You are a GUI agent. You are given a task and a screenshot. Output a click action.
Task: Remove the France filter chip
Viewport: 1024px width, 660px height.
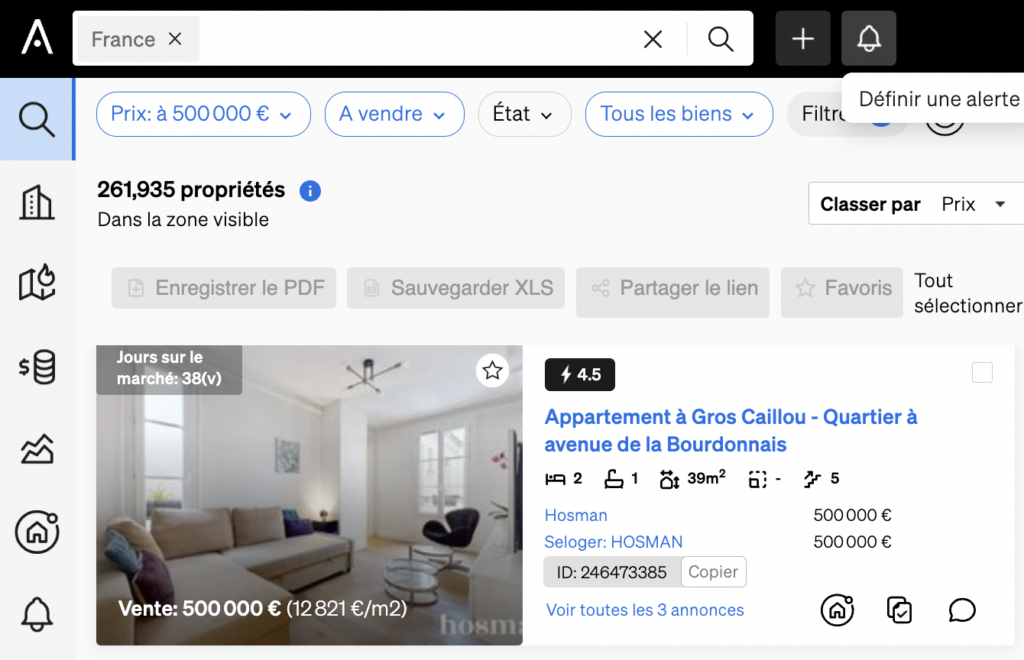(x=175, y=38)
